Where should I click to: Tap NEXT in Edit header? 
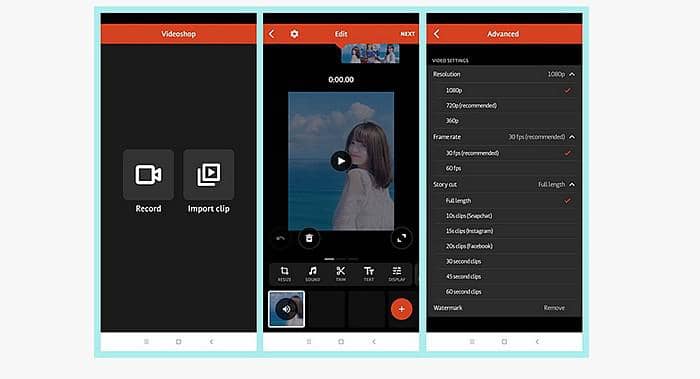click(x=407, y=34)
